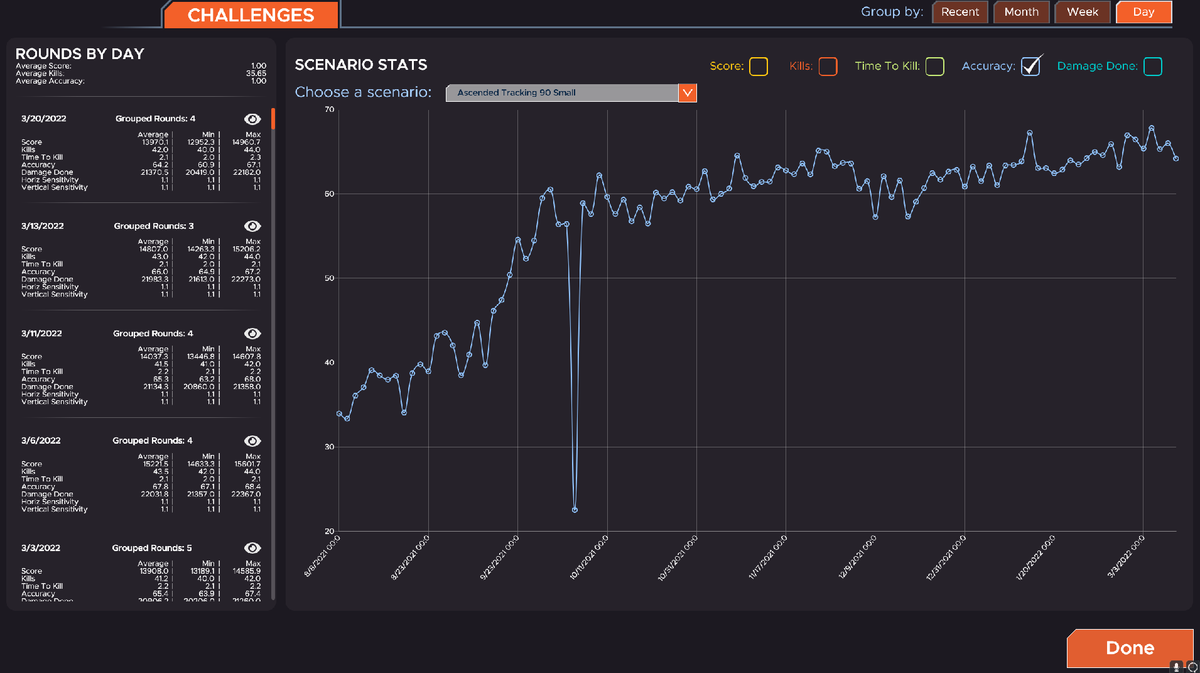
Task: Click the 'SCENARIO STATS' heading
Action: pos(361,65)
